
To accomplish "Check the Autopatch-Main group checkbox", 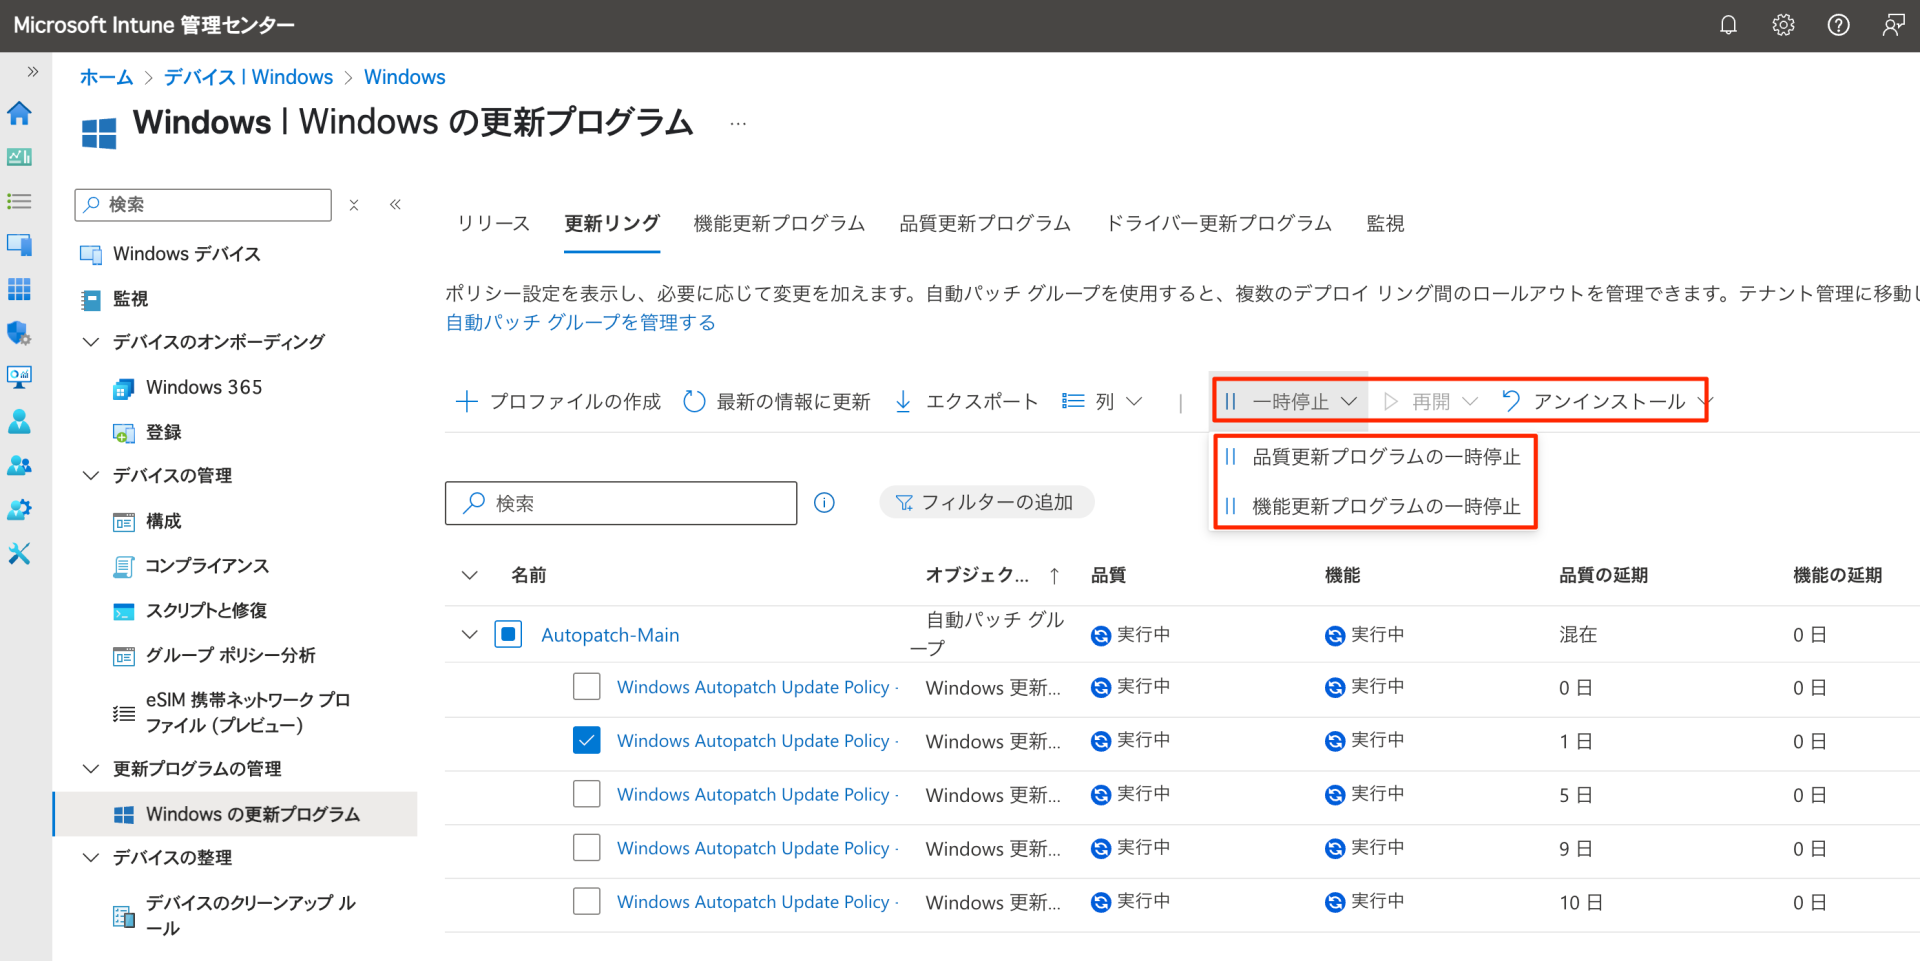I will (508, 634).
